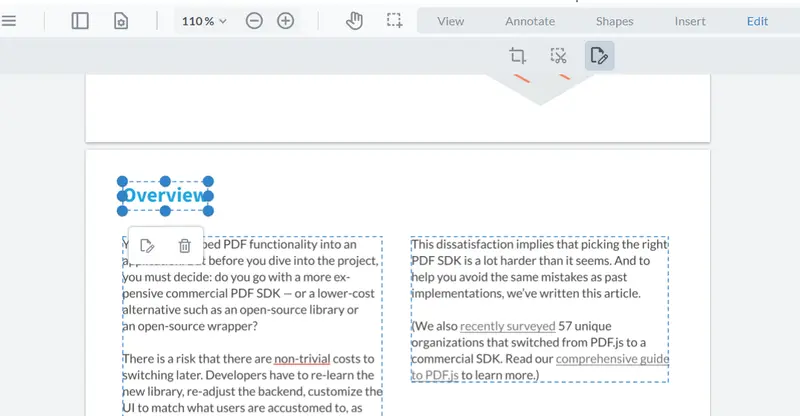The width and height of the screenshot is (800, 416).
Task: Click the bottom-middle resize handle of Overview
Action: click(x=165, y=211)
